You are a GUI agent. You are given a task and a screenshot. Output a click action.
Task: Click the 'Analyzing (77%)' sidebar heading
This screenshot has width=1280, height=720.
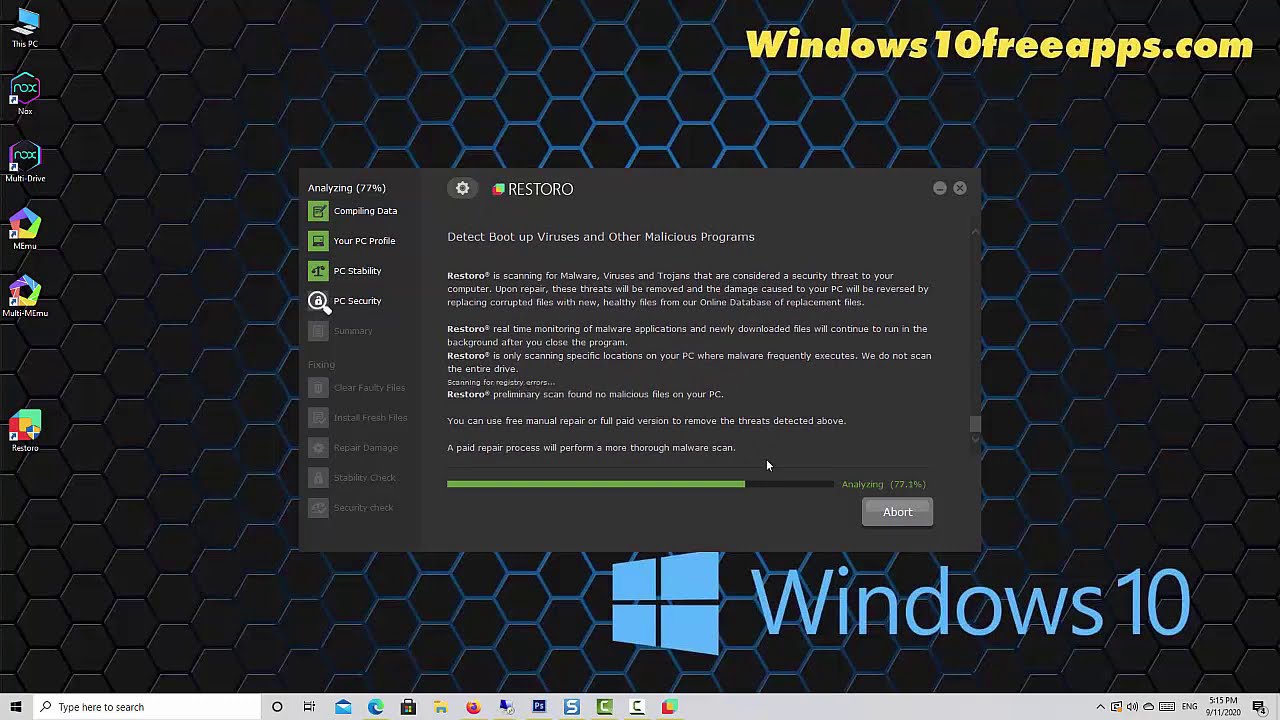click(347, 188)
